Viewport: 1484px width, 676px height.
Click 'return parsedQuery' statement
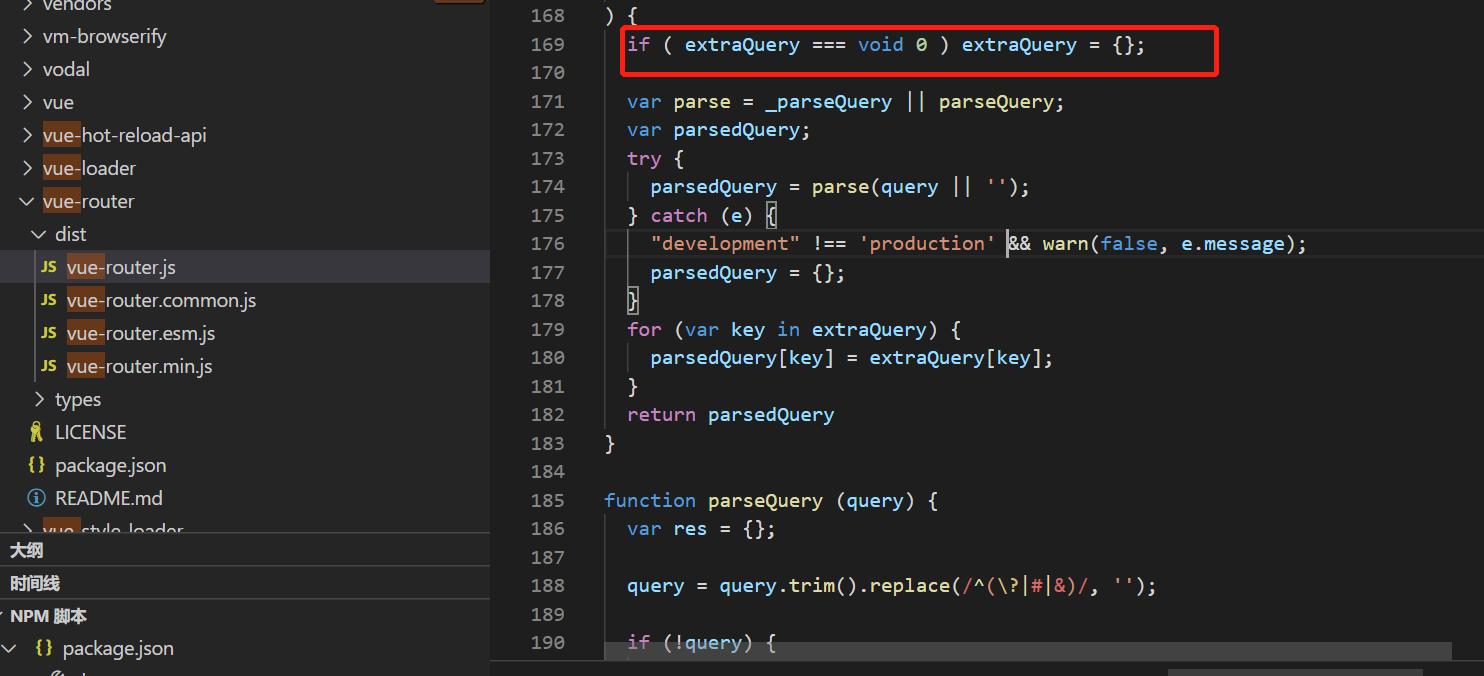click(731, 415)
